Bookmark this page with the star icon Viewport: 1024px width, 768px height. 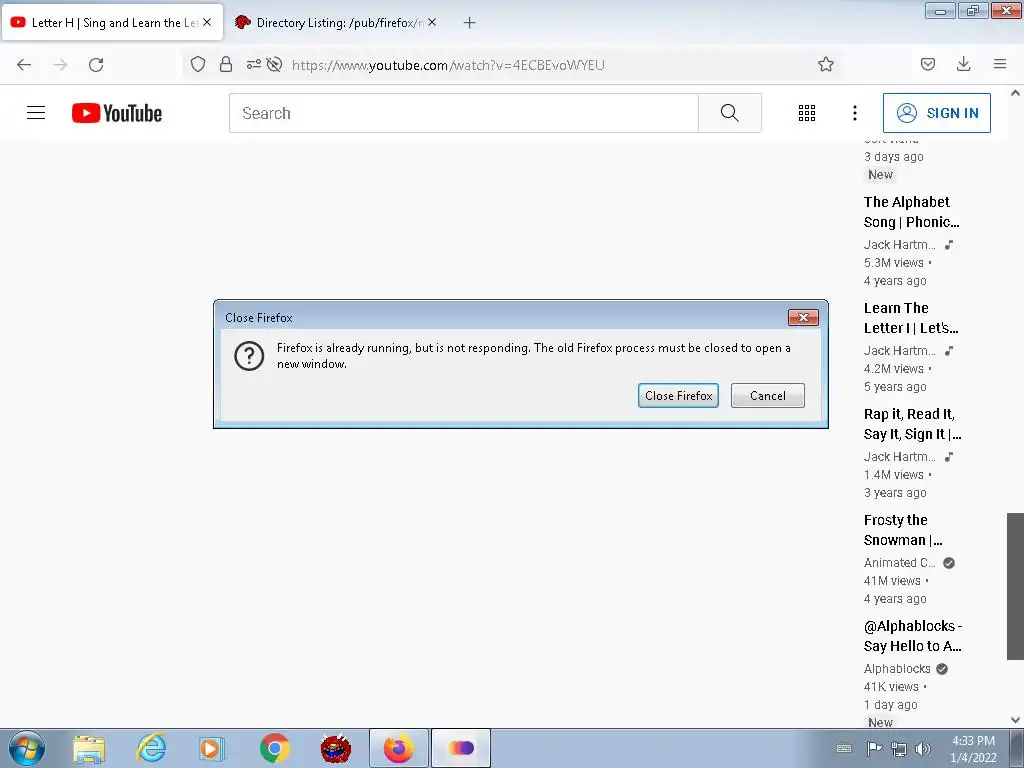825,64
